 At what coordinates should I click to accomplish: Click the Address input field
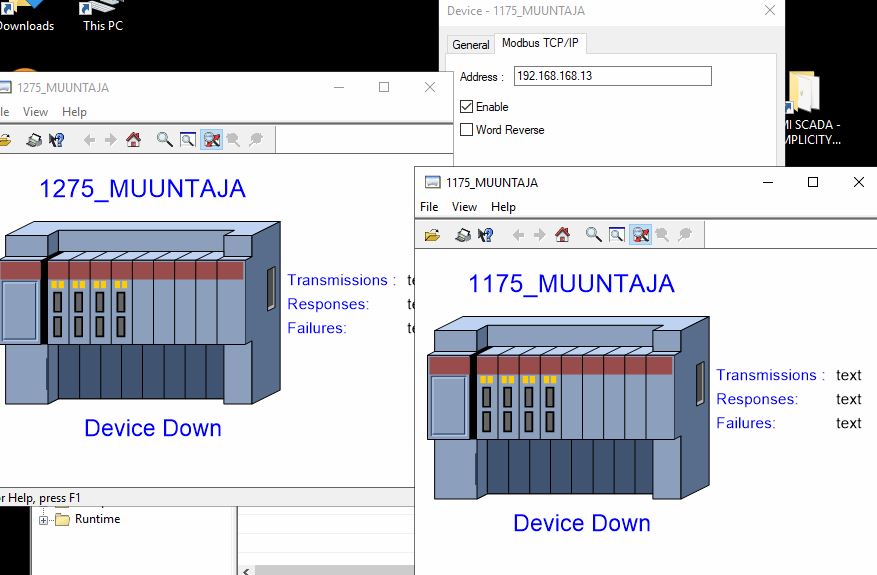[612, 76]
